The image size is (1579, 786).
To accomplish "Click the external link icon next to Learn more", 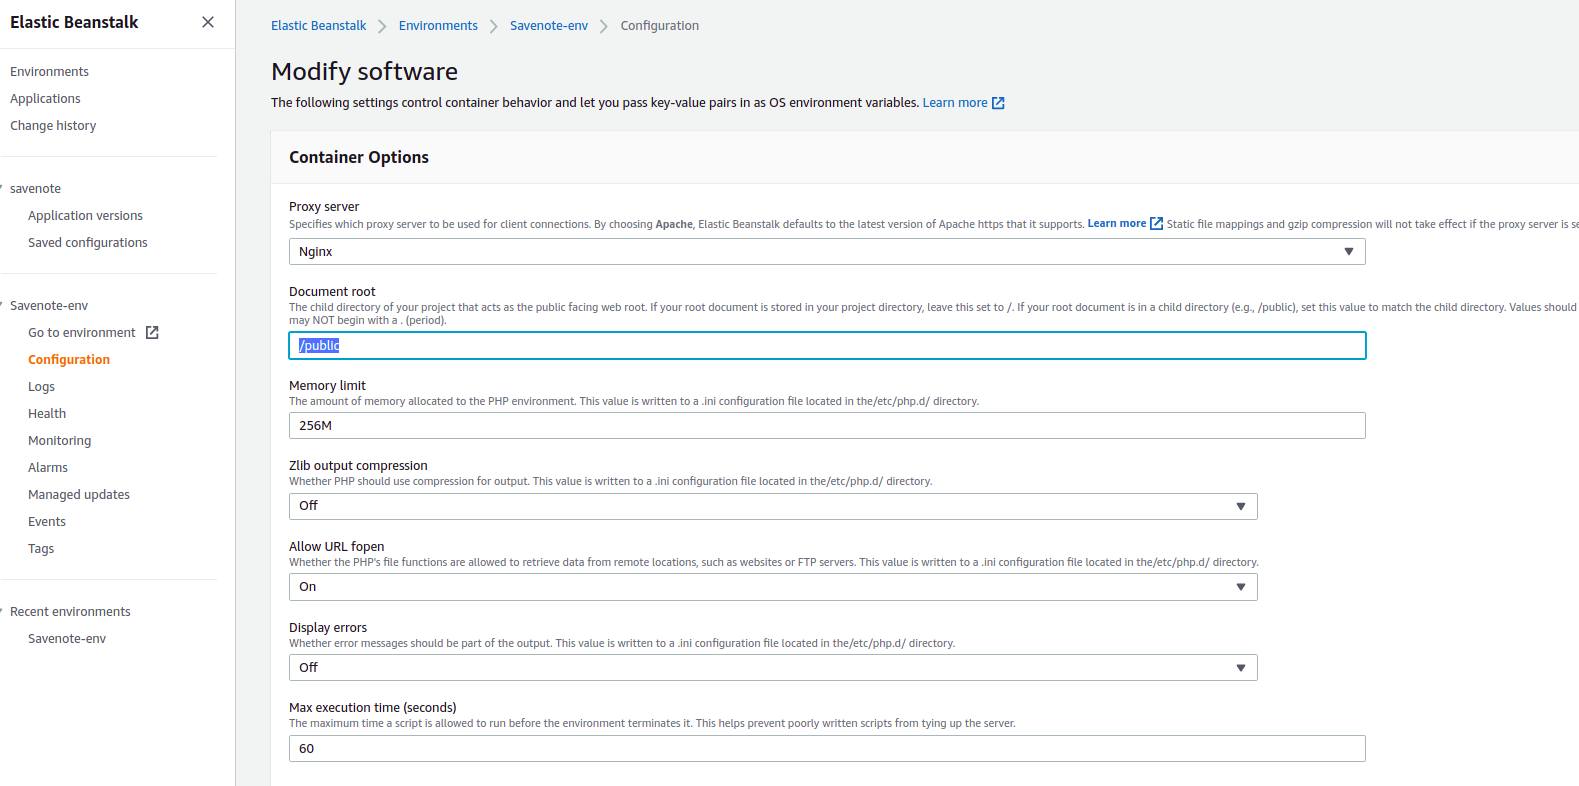I will 998,103.
